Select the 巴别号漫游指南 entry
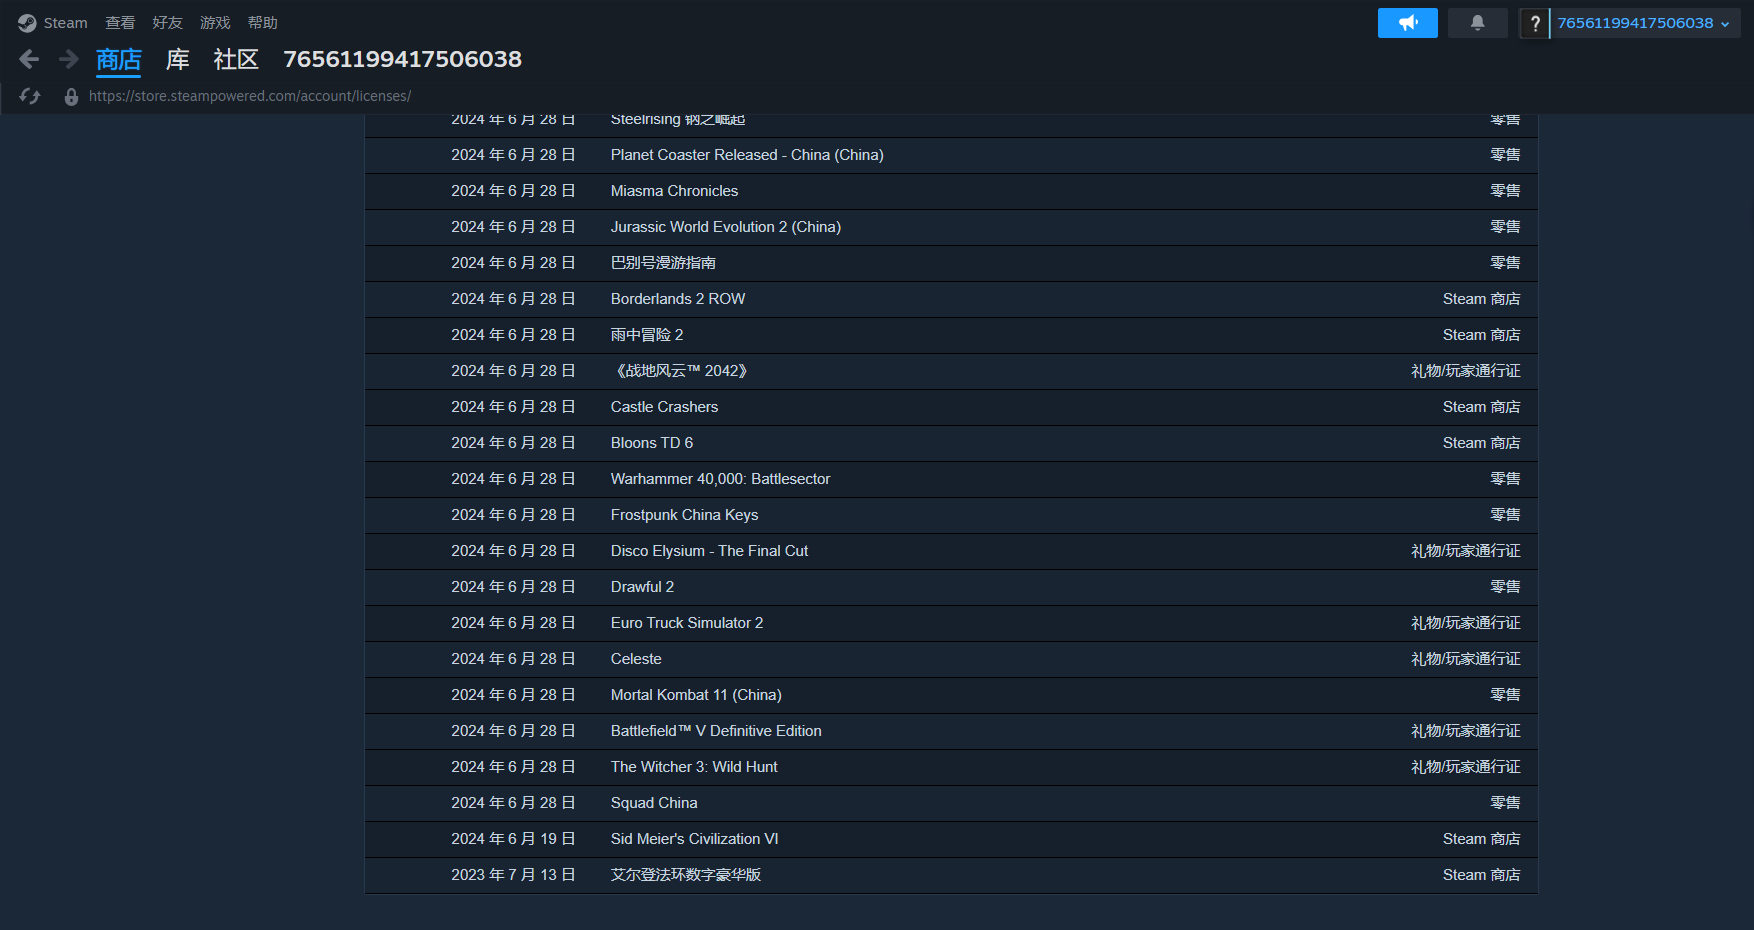This screenshot has height=930, width=1754. click(951, 263)
